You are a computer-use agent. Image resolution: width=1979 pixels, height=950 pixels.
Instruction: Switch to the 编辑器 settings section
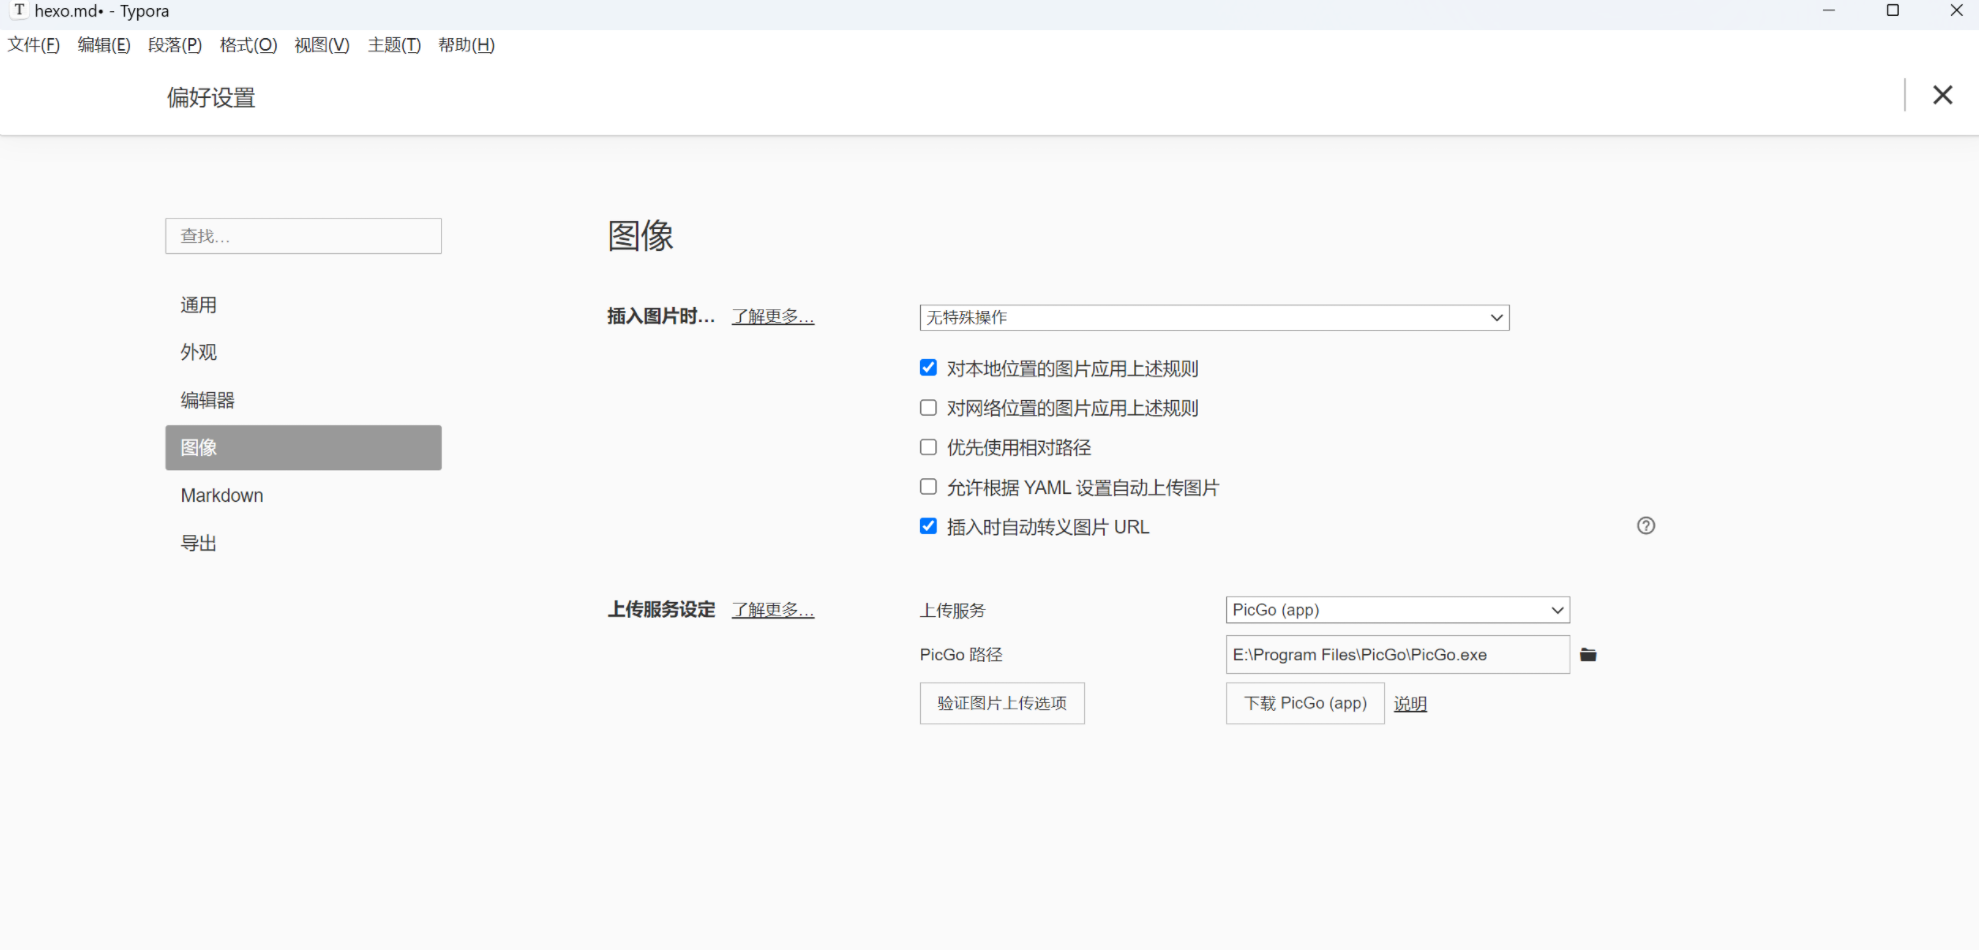pyautogui.click(x=303, y=400)
